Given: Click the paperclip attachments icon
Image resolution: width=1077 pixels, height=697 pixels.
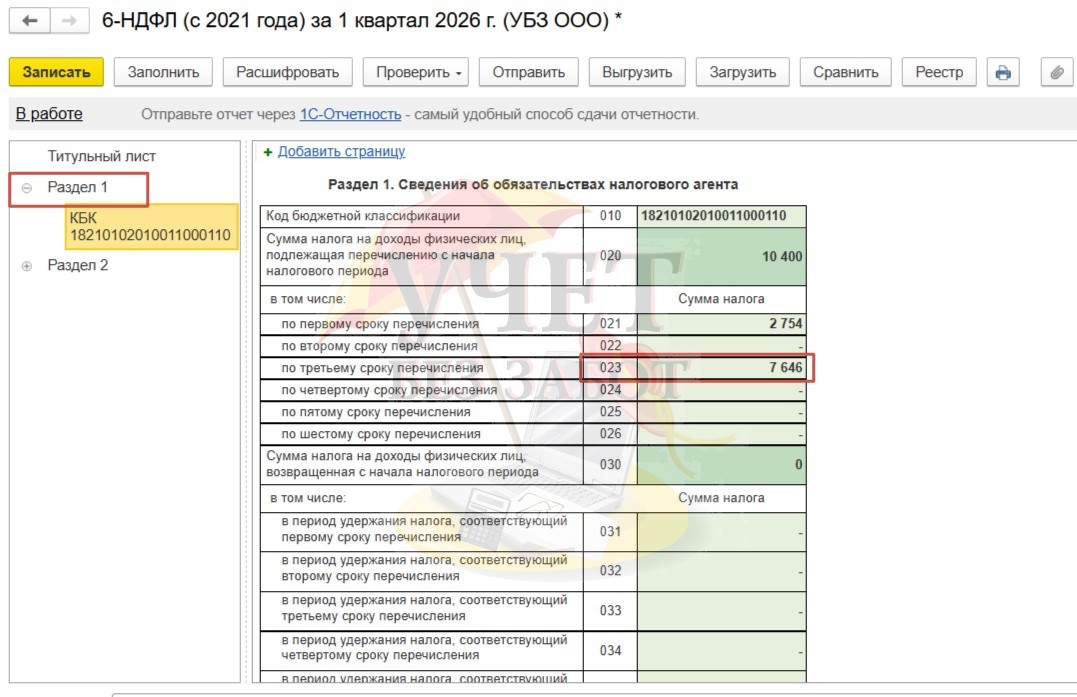Looking at the screenshot, I should pos(1056,72).
